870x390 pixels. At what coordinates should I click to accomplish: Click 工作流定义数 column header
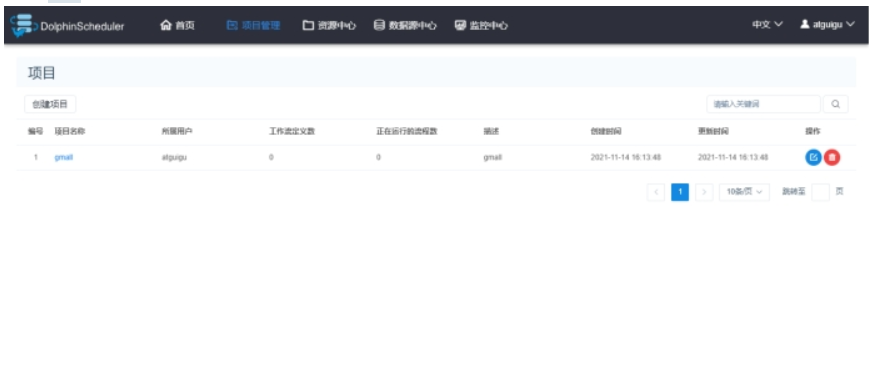pos(292,131)
